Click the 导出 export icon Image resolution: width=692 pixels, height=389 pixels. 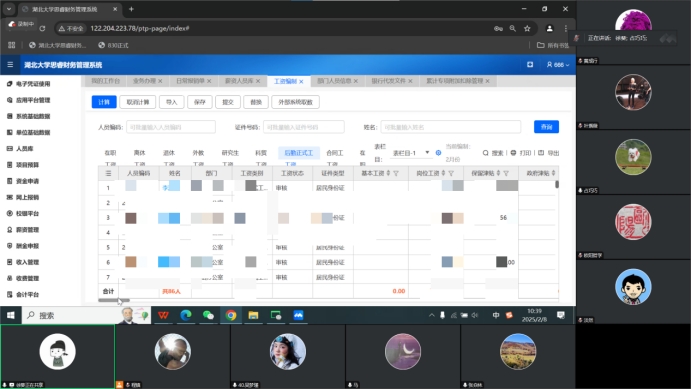click(x=541, y=153)
